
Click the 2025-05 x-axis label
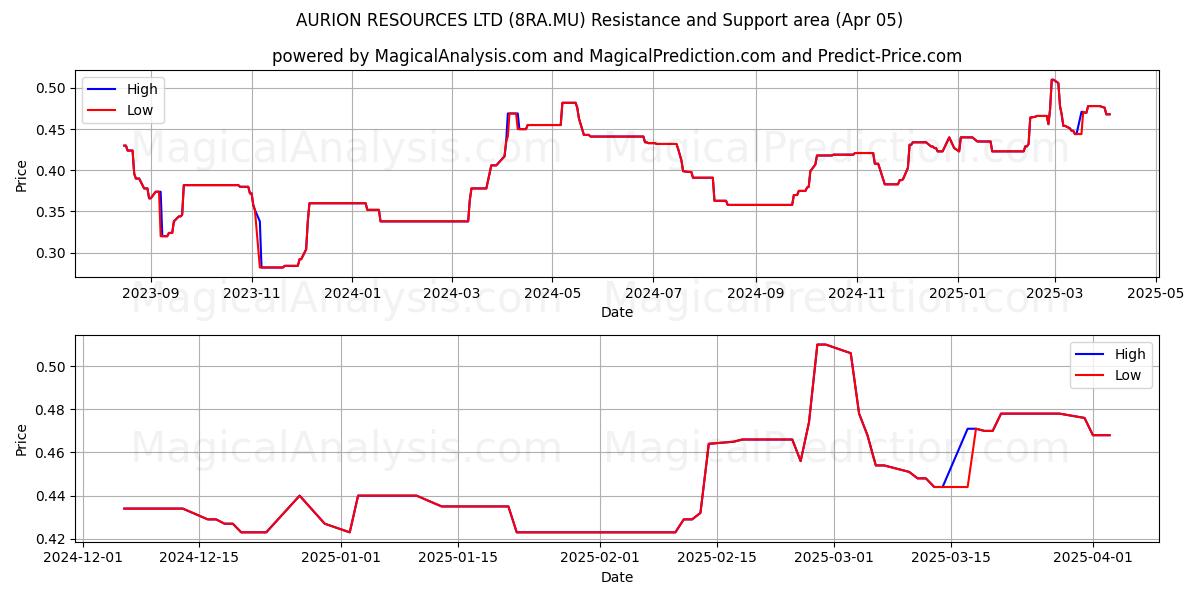1156,293
